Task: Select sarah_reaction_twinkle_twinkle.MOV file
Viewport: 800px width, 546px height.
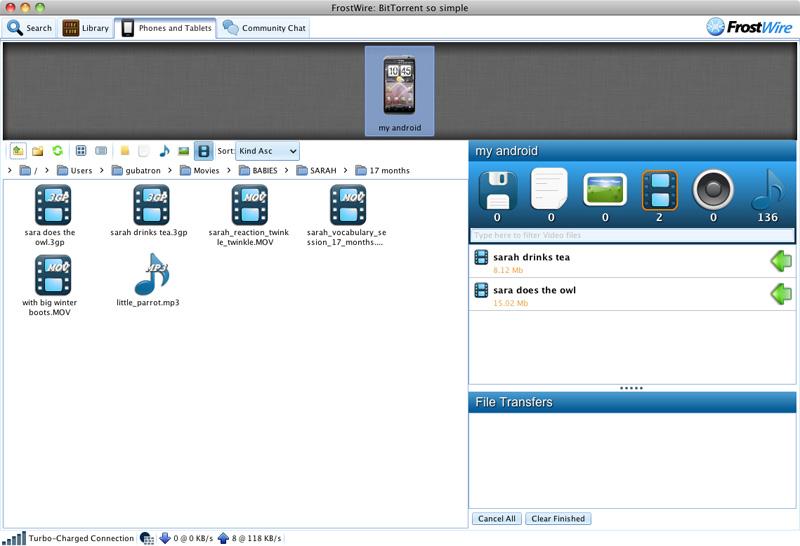Action: [x=248, y=215]
